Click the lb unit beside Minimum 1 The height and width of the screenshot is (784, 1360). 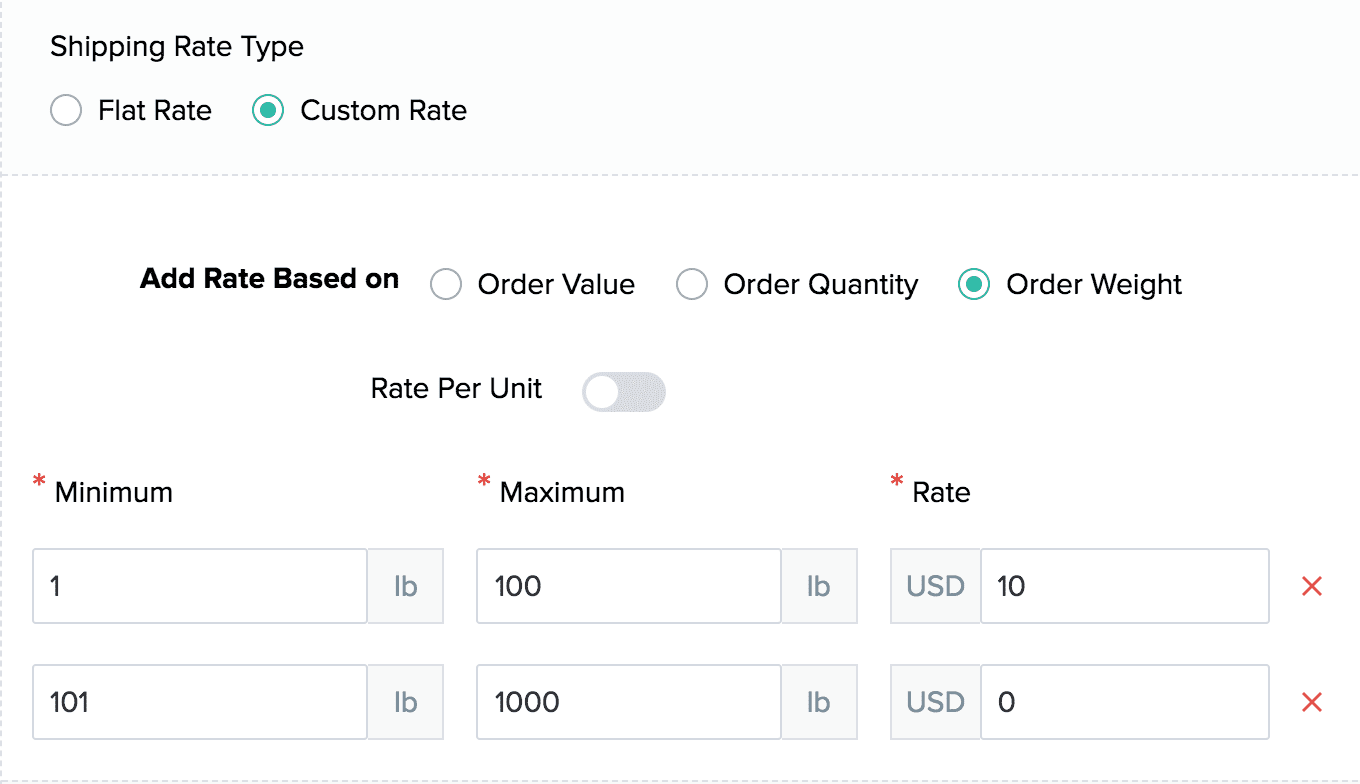(x=405, y=586)
